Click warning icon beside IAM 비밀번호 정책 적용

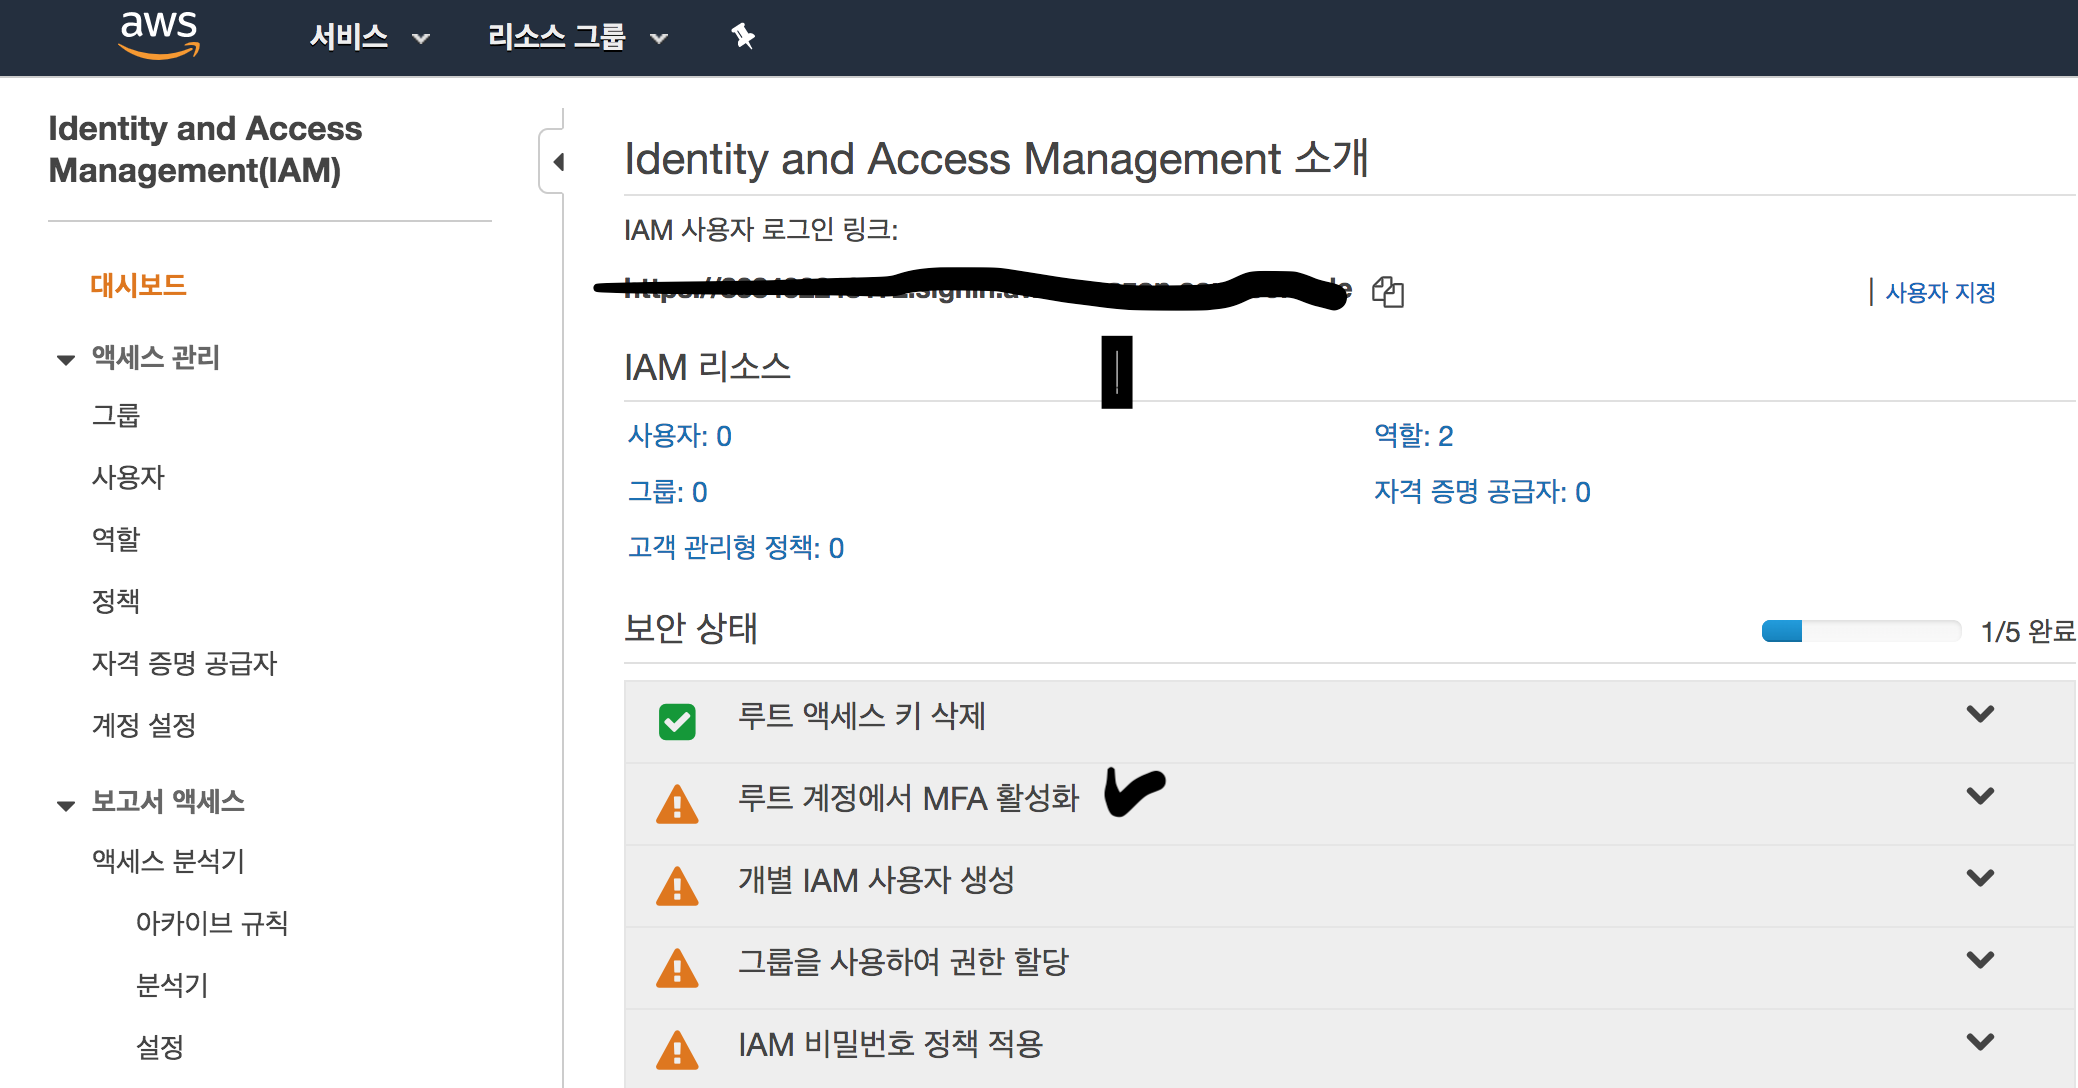click(677, 1050)
